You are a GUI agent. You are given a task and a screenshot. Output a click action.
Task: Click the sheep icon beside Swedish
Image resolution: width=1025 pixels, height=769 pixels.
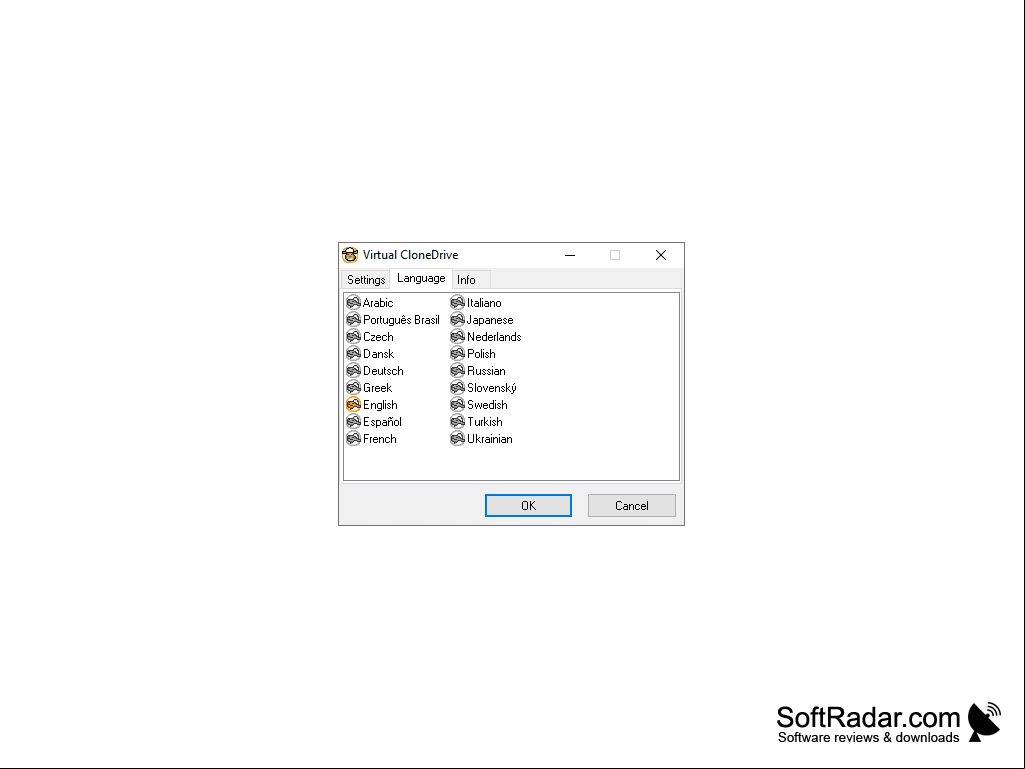pyautogui.click(x=458, y=404)
